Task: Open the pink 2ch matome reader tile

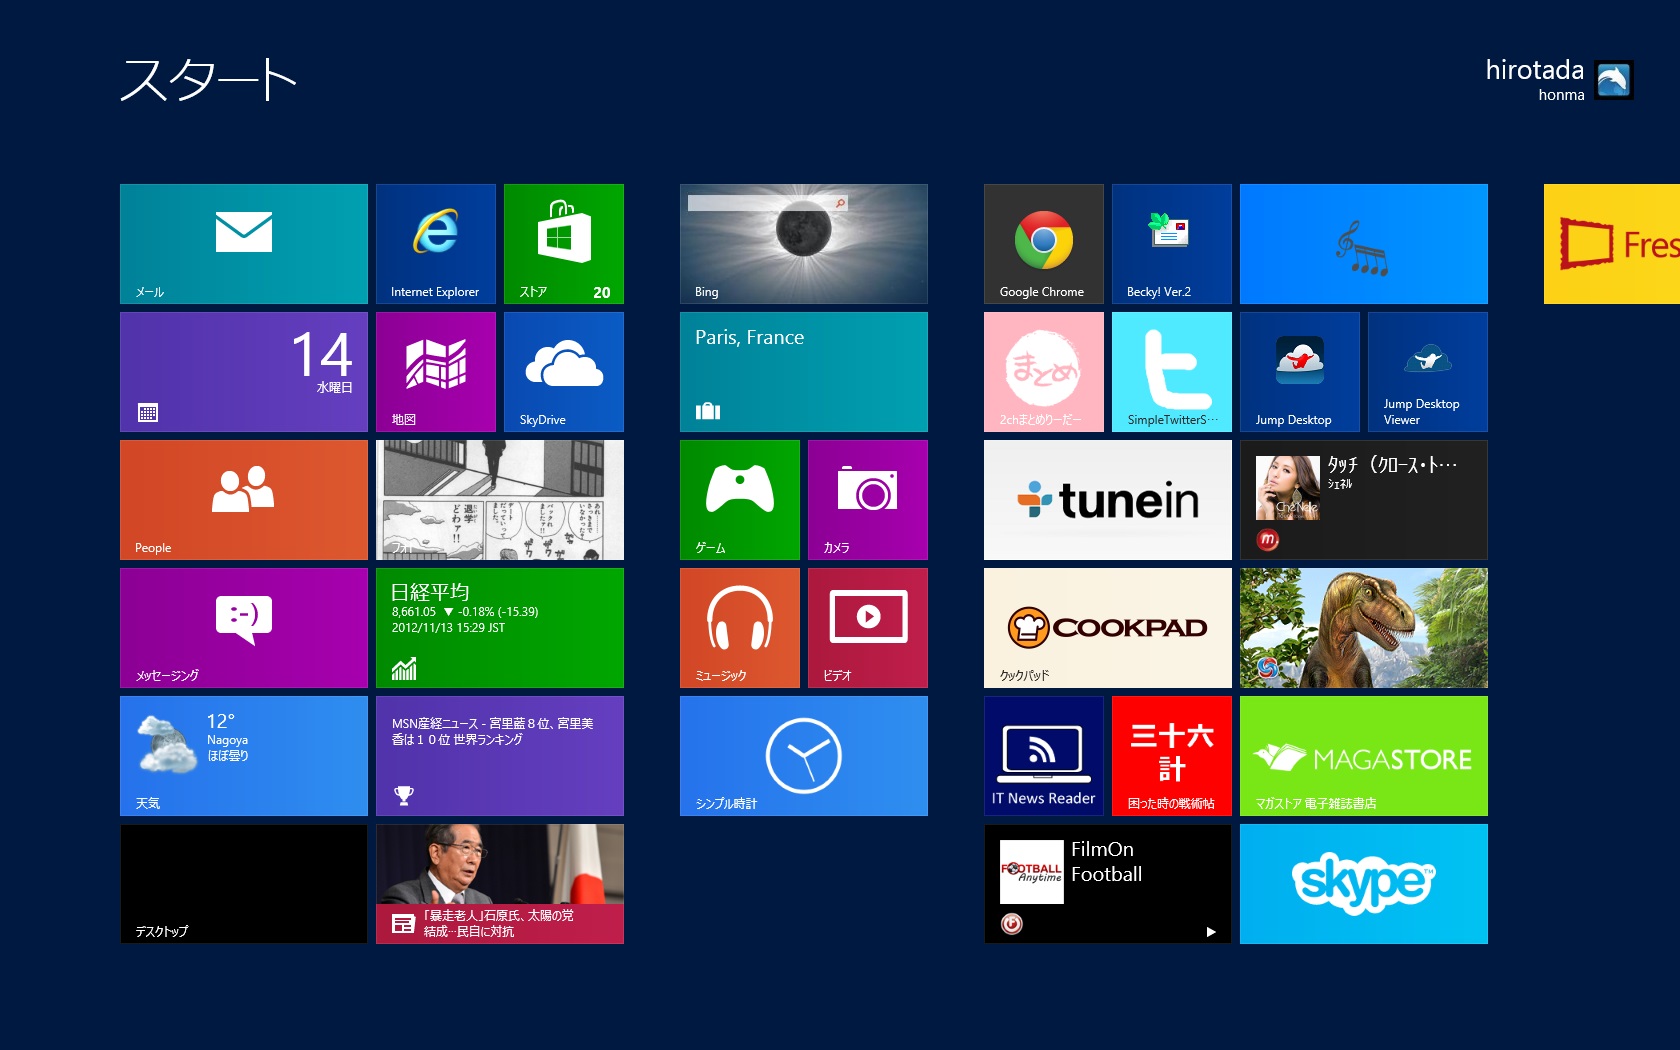Action: [x=1044, y=372]
